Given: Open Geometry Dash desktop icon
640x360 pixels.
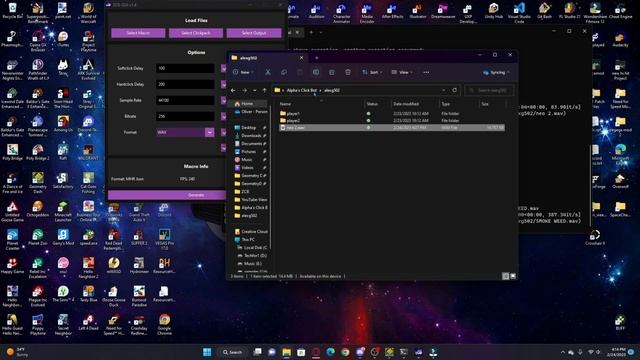Looking at the screenshot, I should [38, 182].
